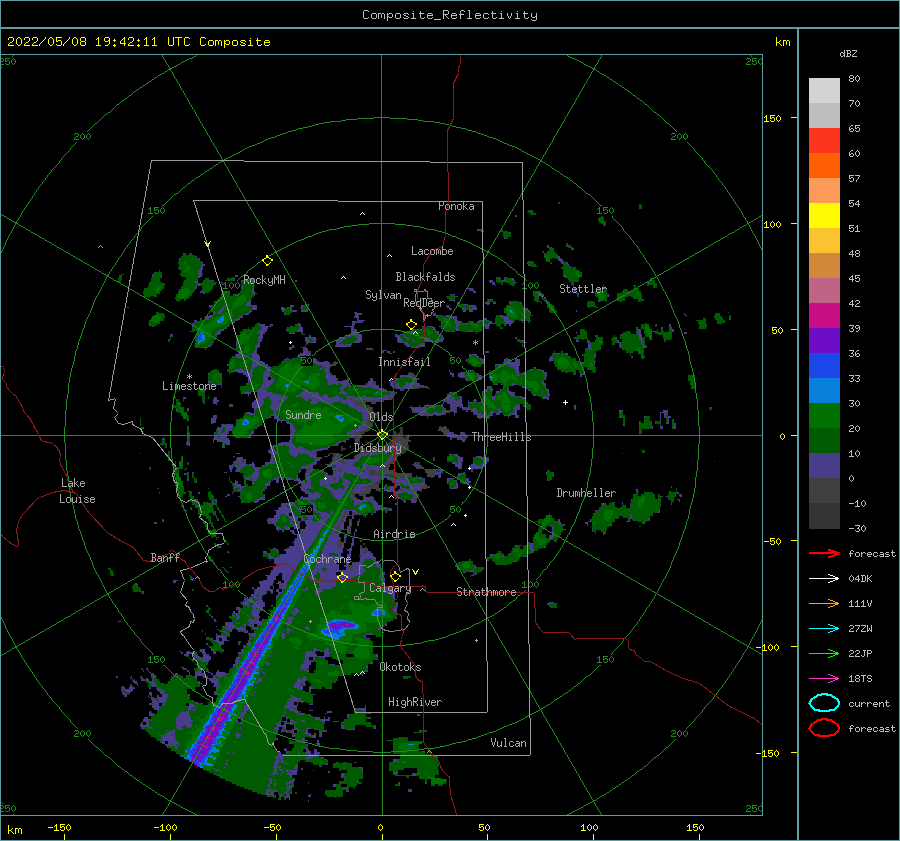Click the RedDeer city label
The image size is (900, 841).
(x=424, y=303)
